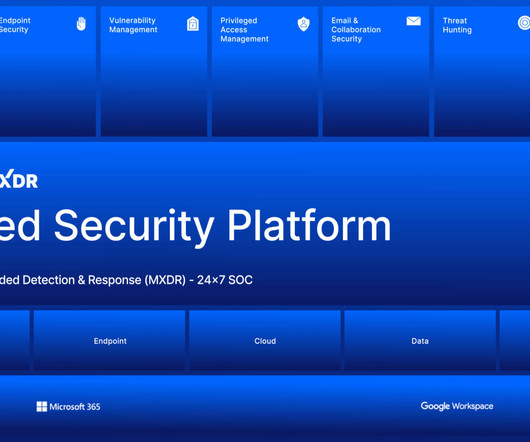530x442 pixels.
Task: Click the Detection & Response 24×7 SOC subtitle
Action: tap(126, 280)
